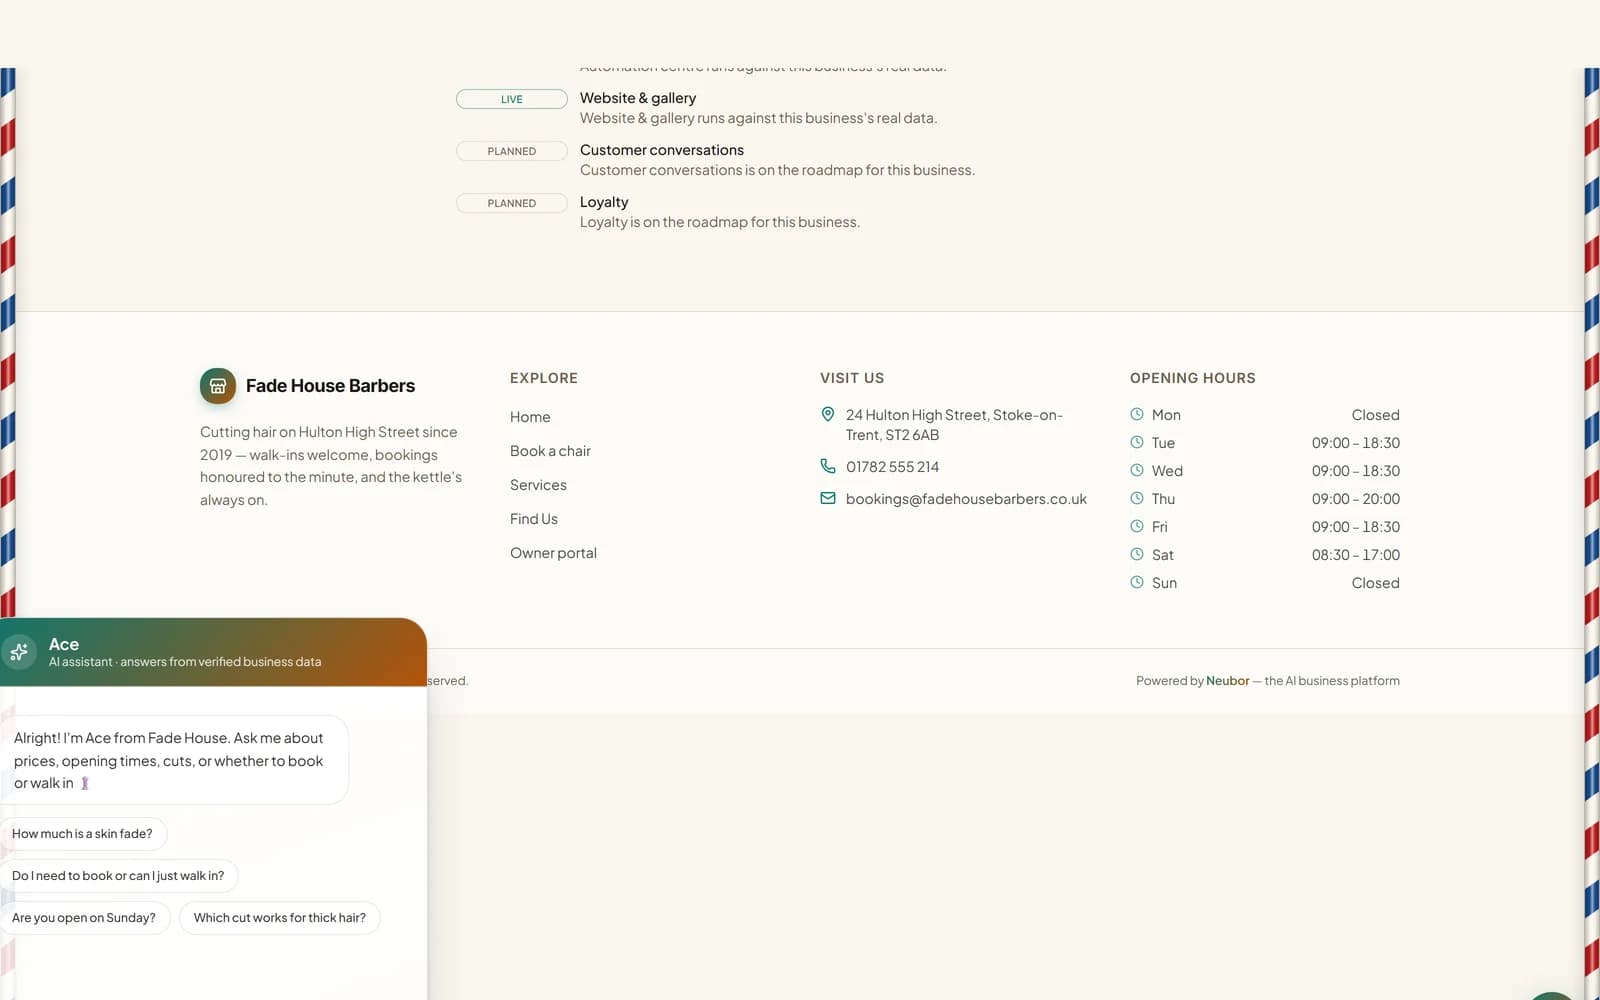Click the PLANNED badge next to Customer conversations
This screenshot has height=1000, width=1600.
click(x=512, y=151)
